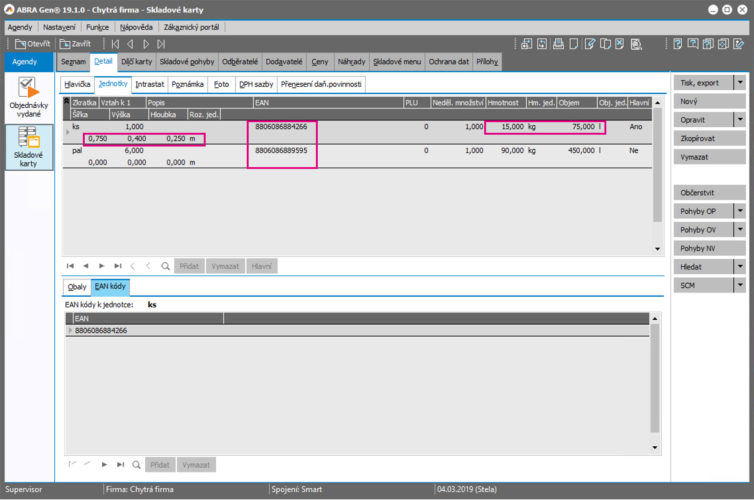Go to last record in top toolbar
754x500 pixels.
[x=162, y=44]
